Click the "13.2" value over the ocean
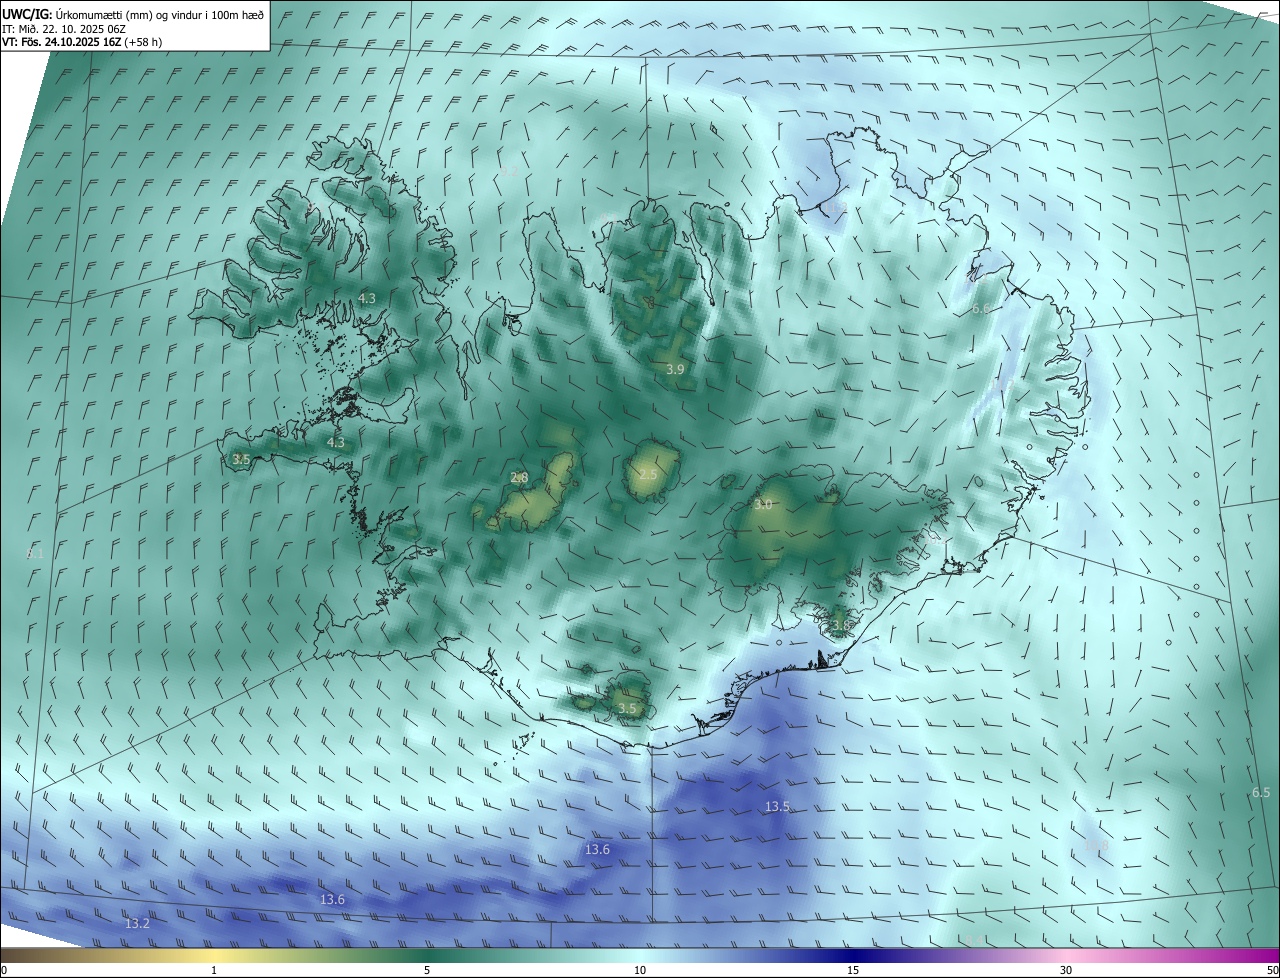The image size is (1280, 978). click(x=137, y=923)
